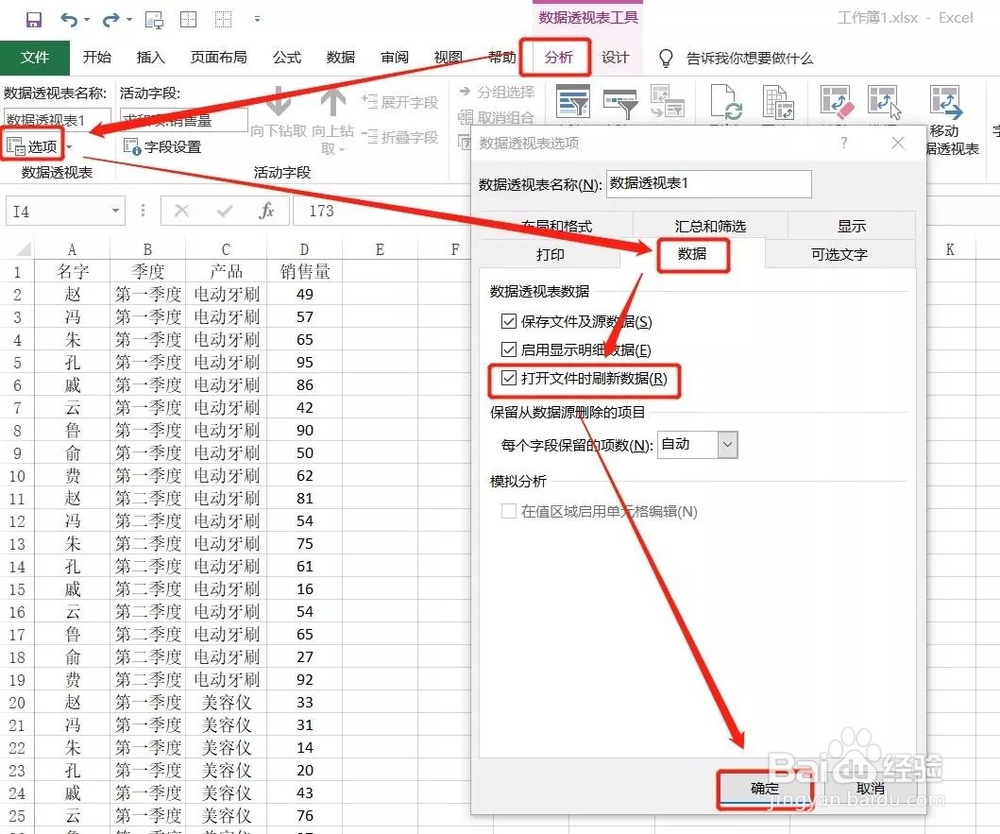Viewport: 1000px width, 834px height.
Task: Click Collapse Field in the ribbon
Action: coord(400,137)
